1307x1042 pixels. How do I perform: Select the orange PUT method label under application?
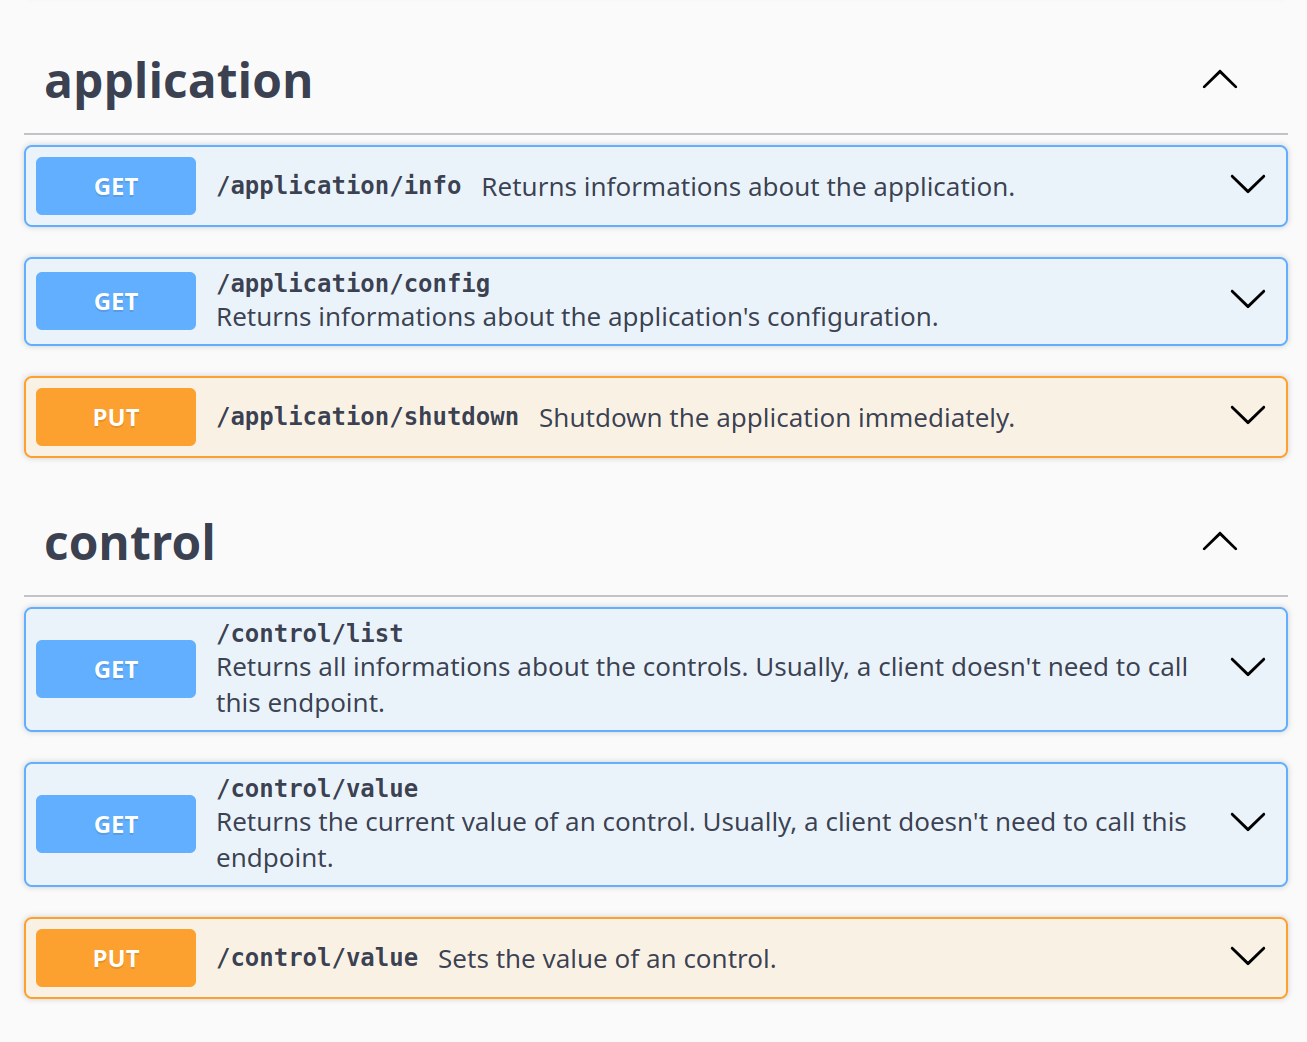115,417
